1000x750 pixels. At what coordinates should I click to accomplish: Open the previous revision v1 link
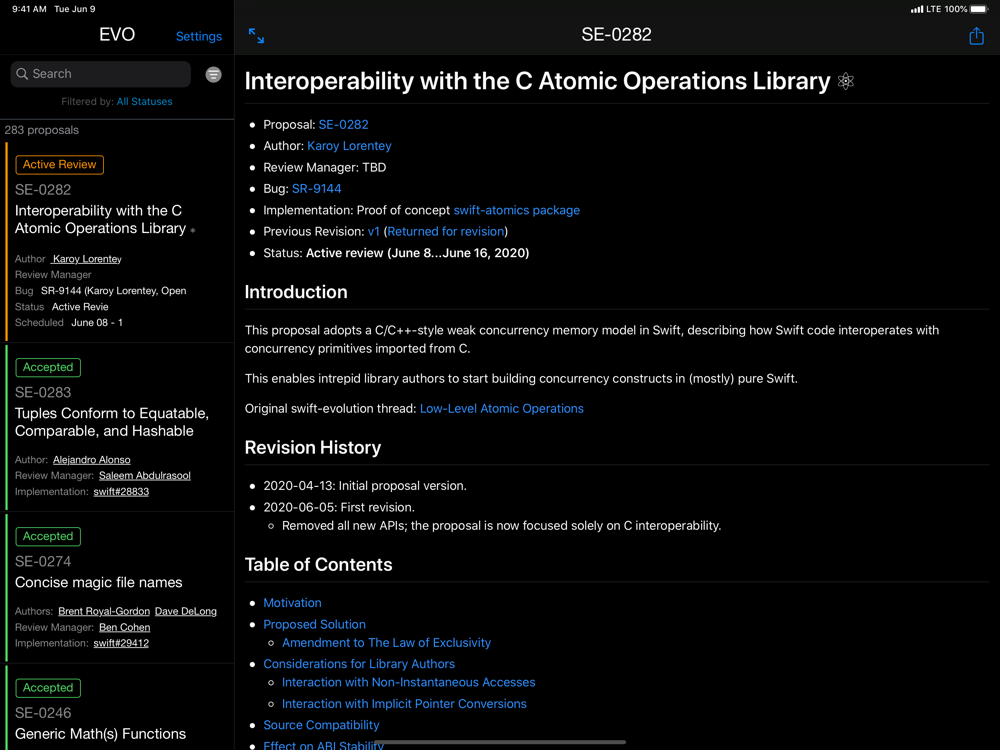click(x=373, y=232)
